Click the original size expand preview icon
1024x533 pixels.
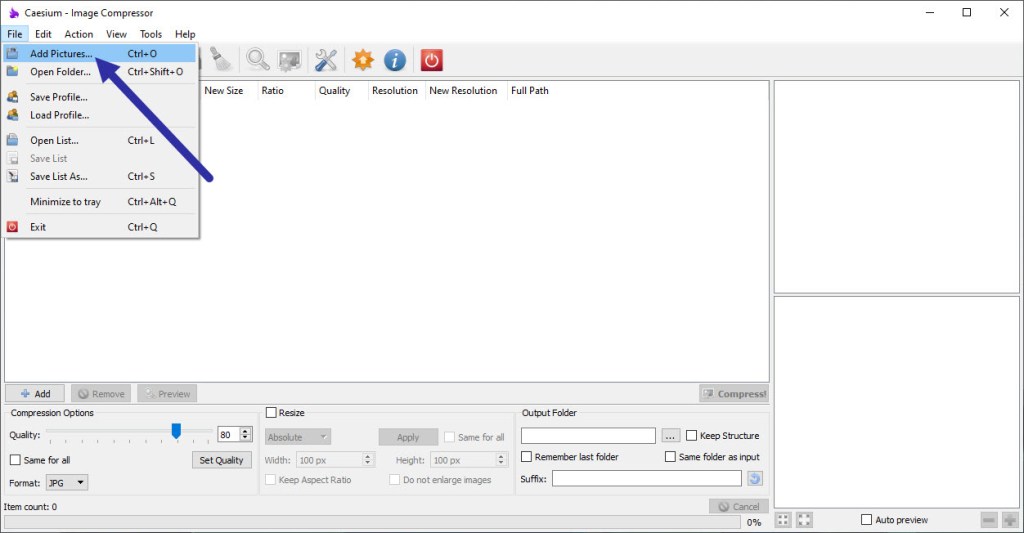(x=804, y=520)
